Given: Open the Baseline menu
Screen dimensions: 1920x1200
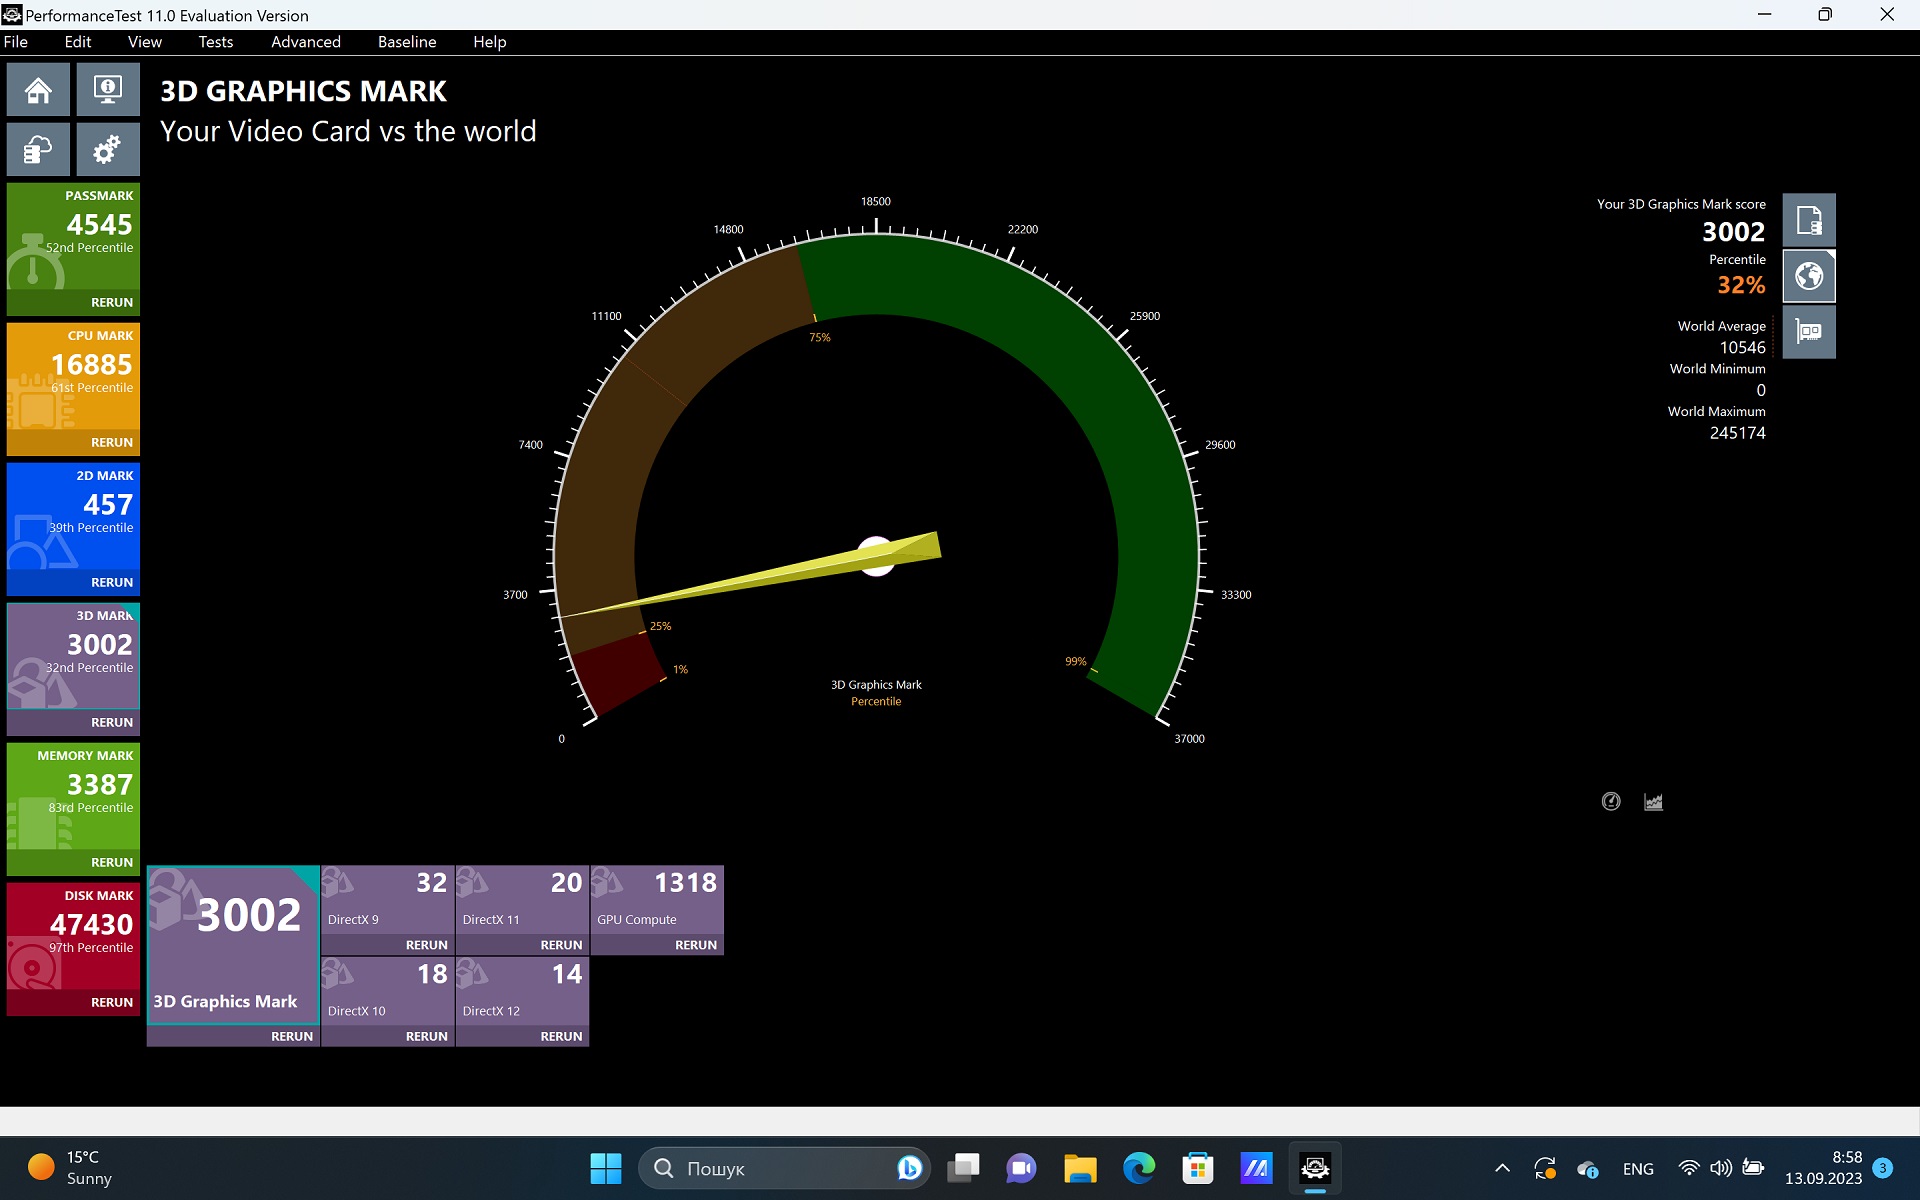Looking at the screenshot, I should coord(407,42).
